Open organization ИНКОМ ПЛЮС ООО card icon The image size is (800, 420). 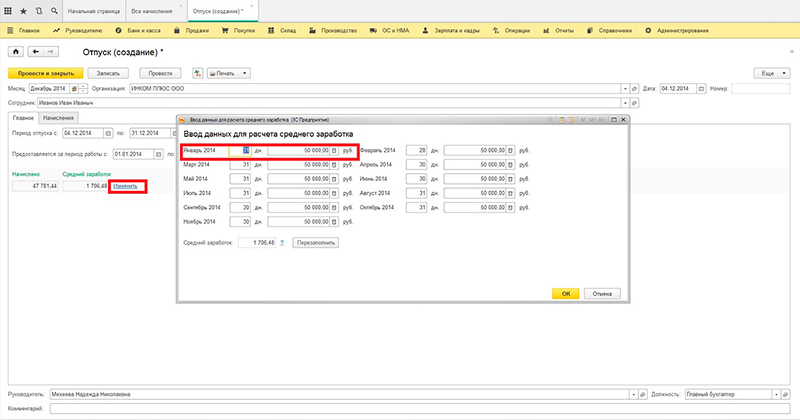(634, 89)
